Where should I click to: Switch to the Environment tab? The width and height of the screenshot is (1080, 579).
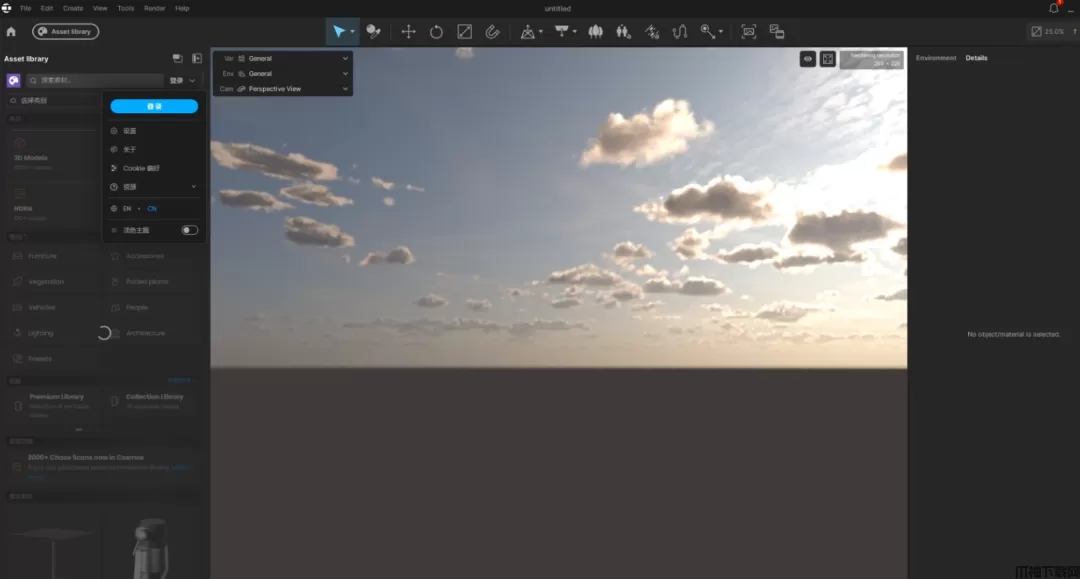click(936, 58)
